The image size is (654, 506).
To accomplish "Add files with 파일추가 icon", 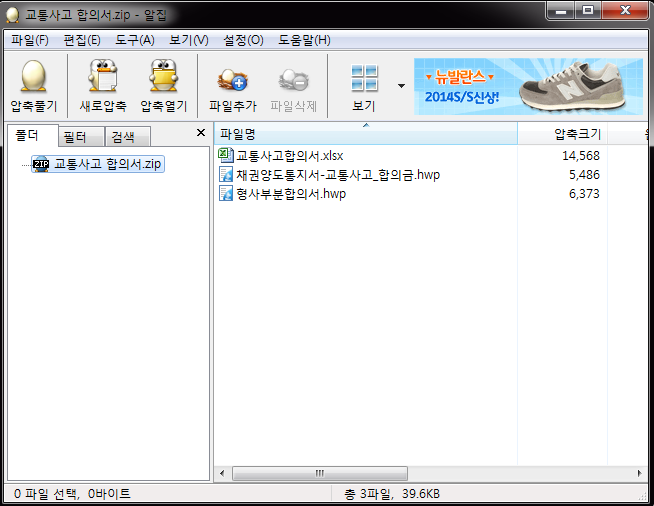I will tap(233, 79).
